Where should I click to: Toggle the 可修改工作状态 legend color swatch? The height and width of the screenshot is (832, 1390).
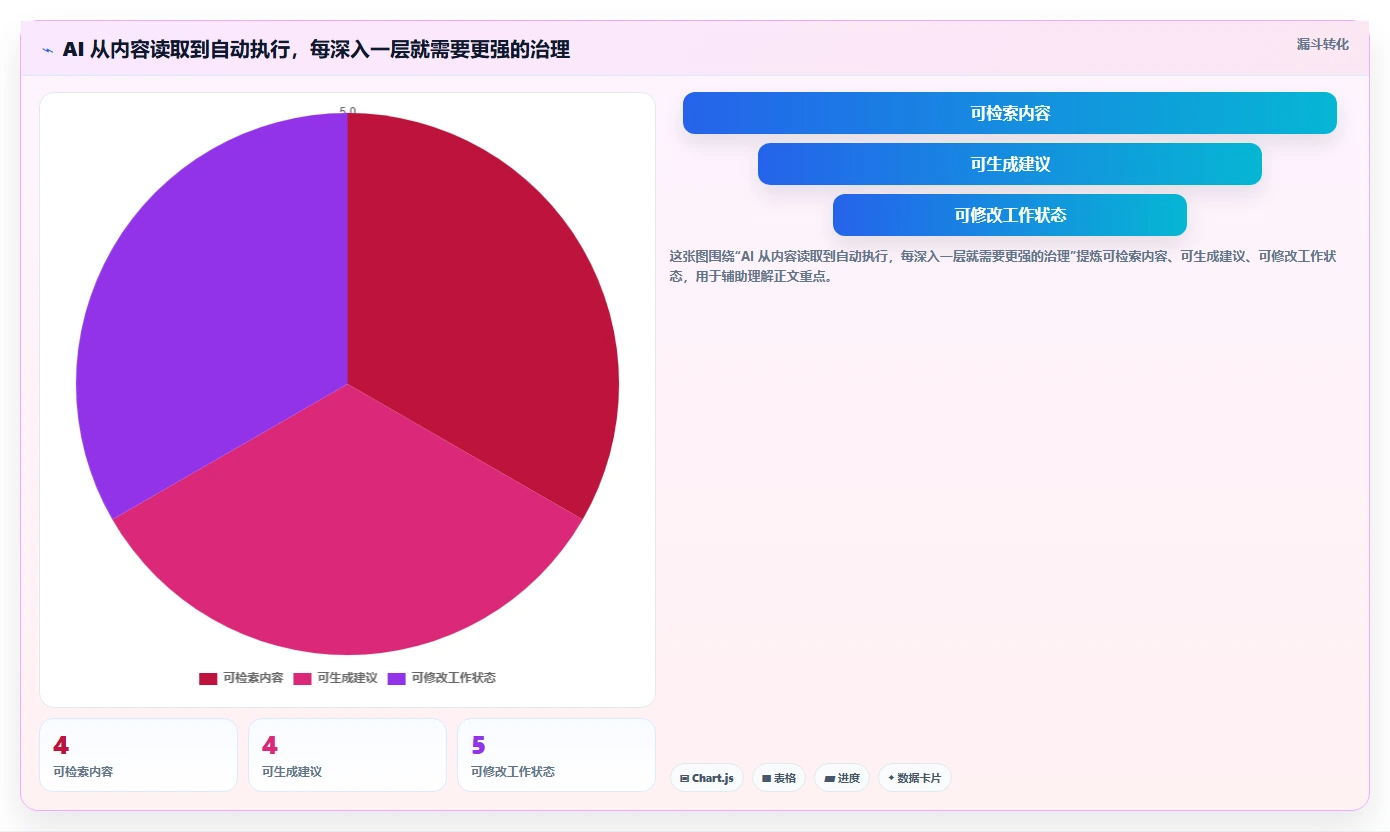pos(397,678)
